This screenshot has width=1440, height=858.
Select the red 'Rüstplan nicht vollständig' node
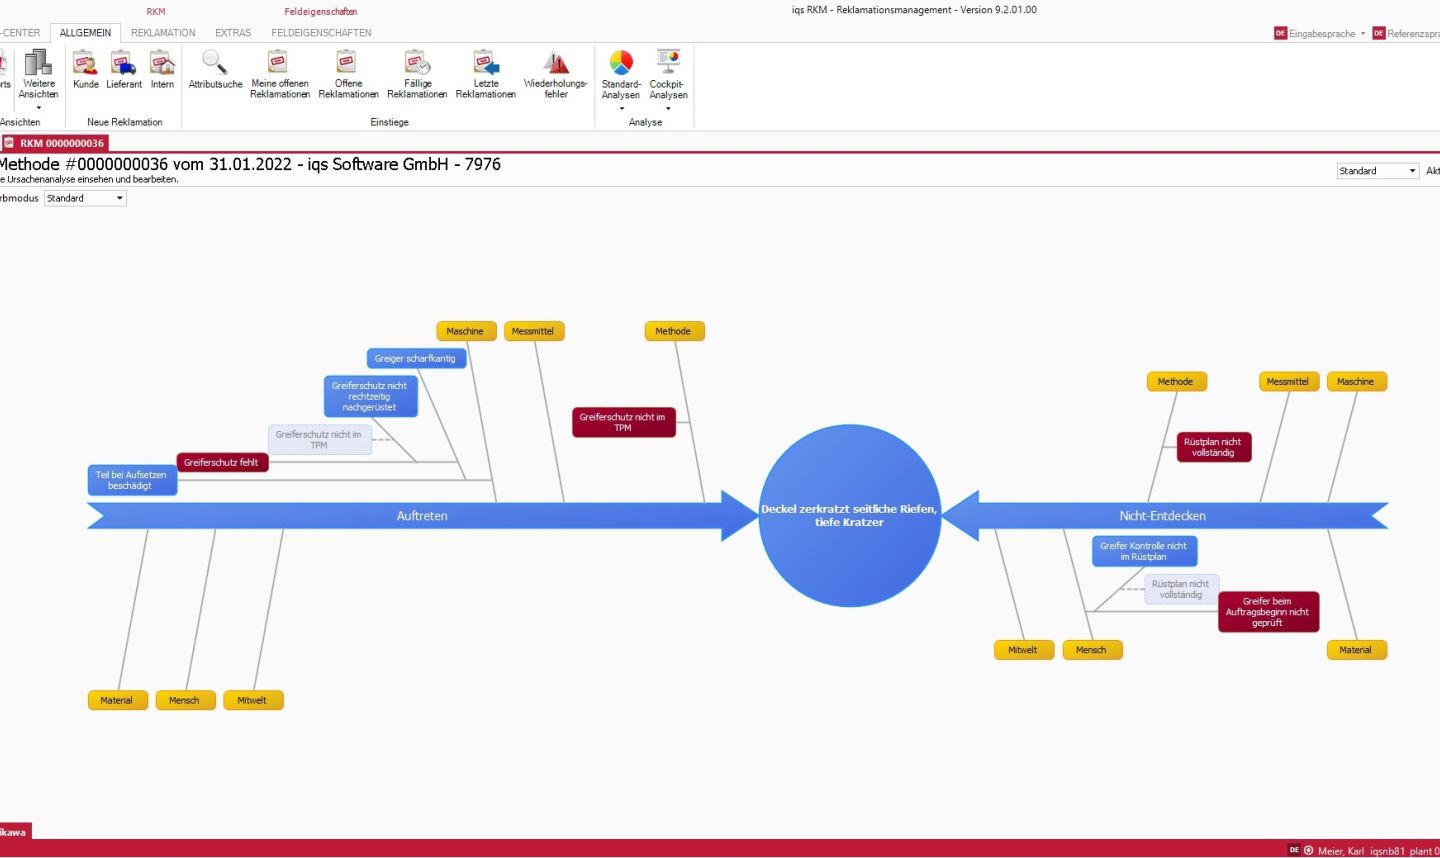click(1213, 446)
